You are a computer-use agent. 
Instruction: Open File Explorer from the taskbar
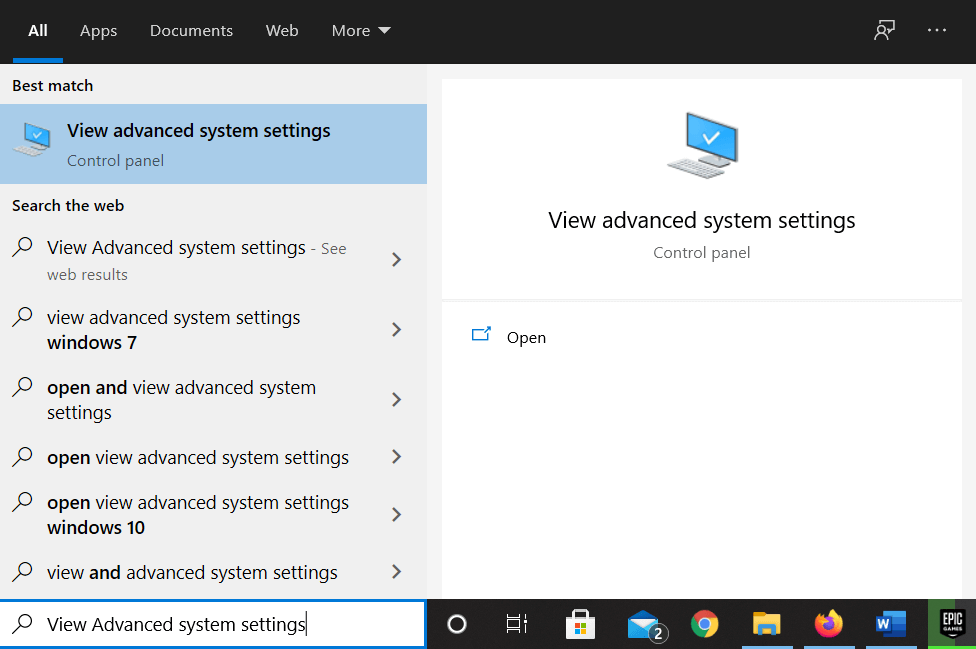tap(766, 623)
